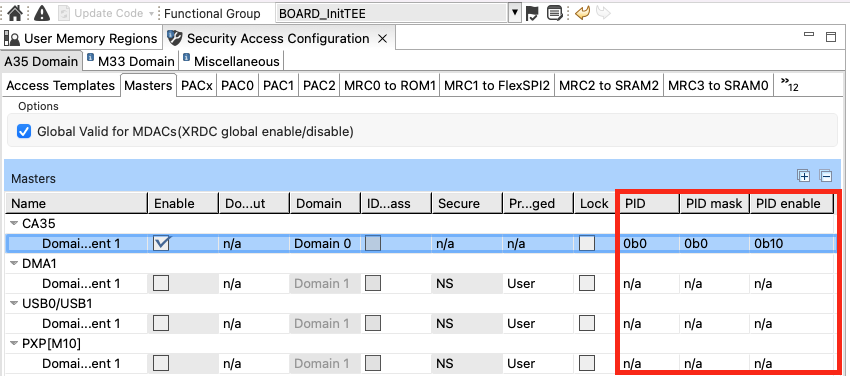Click the Update Code button

click(101, 13)
